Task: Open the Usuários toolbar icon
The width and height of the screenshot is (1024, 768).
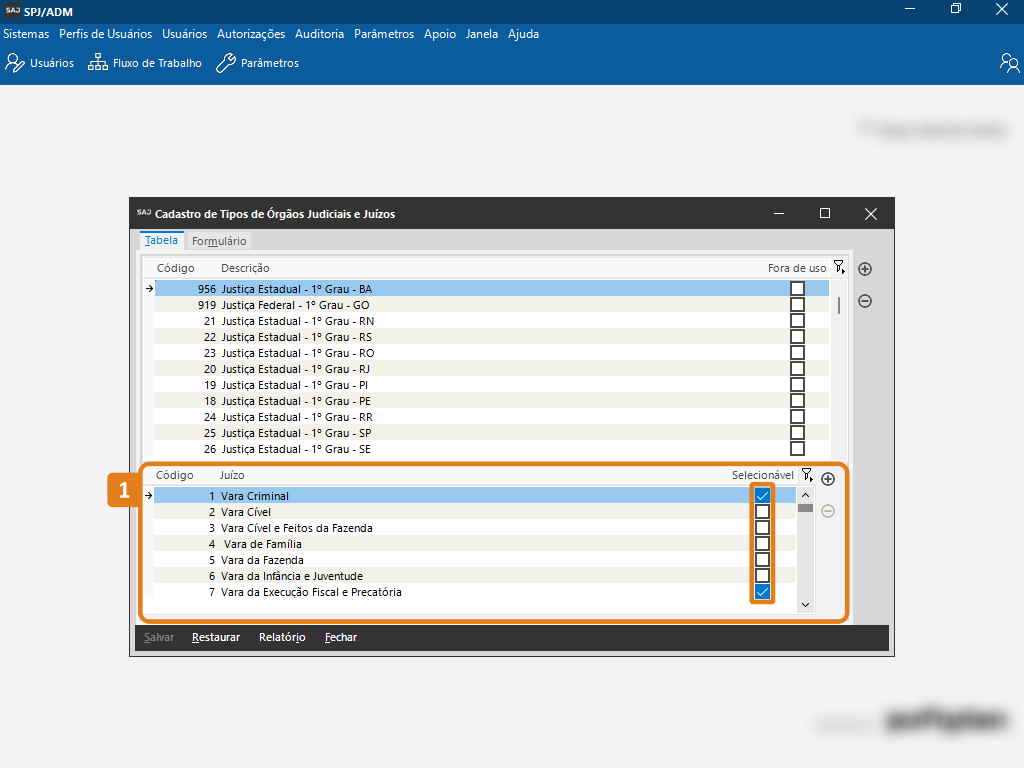Action: point(40,63)
